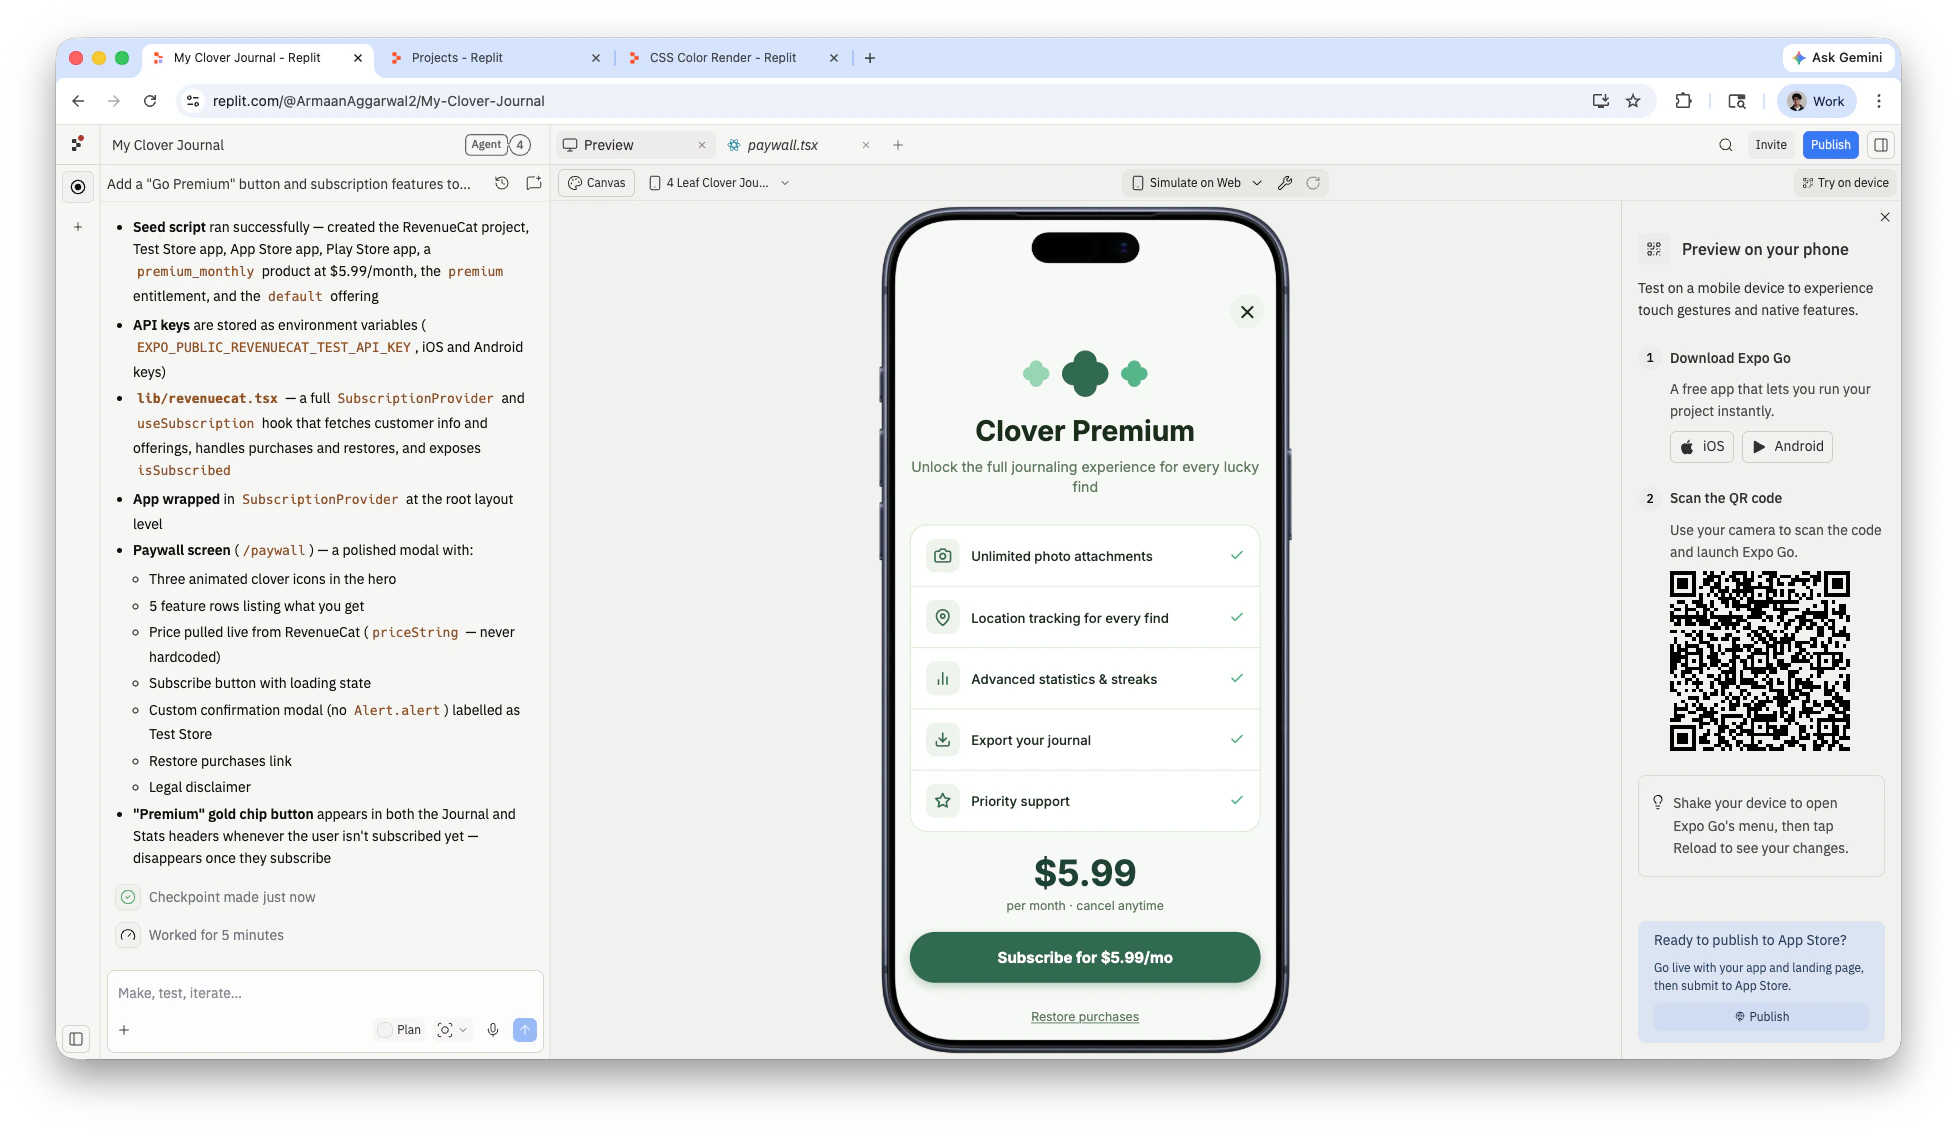The width and height of the screenshot is (1957, 1133).
Task: Switch to the Projects - Replit browser tab
Action: [x=458, y=58]
